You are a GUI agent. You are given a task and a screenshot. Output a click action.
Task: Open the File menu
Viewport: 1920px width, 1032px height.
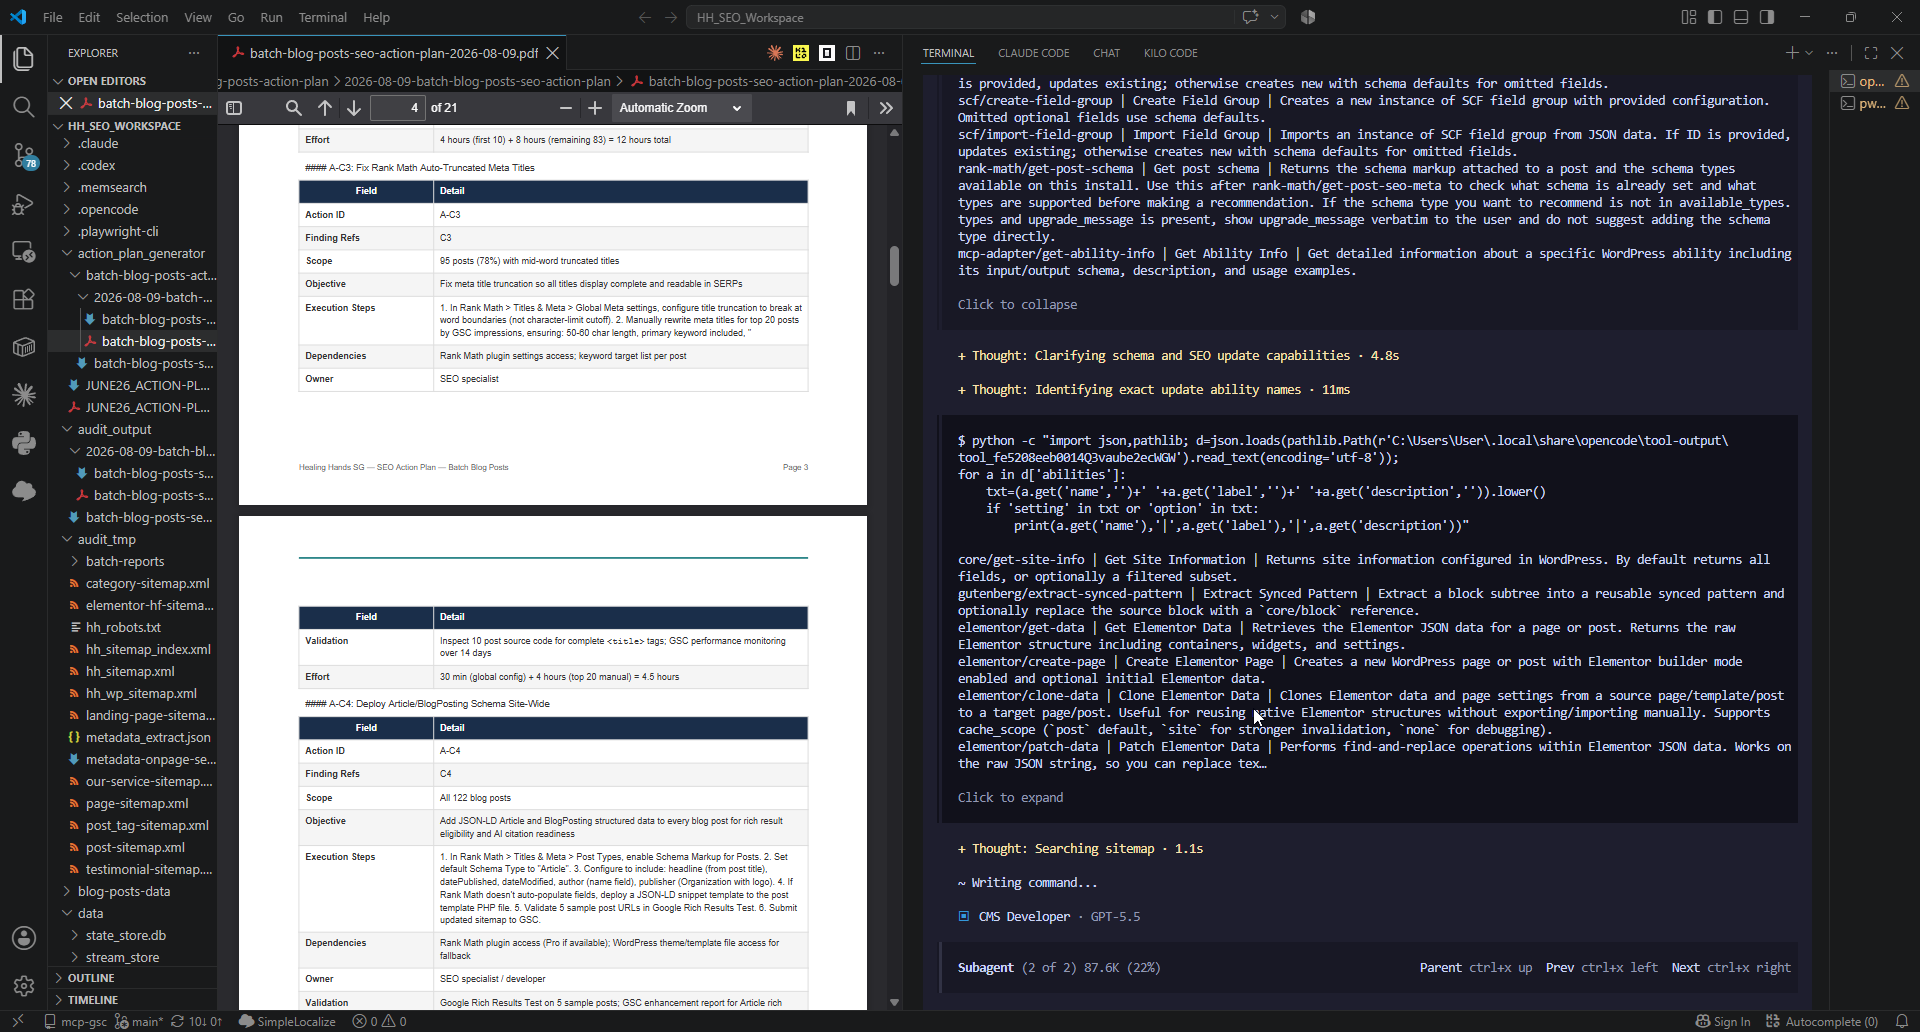point(53,17)
